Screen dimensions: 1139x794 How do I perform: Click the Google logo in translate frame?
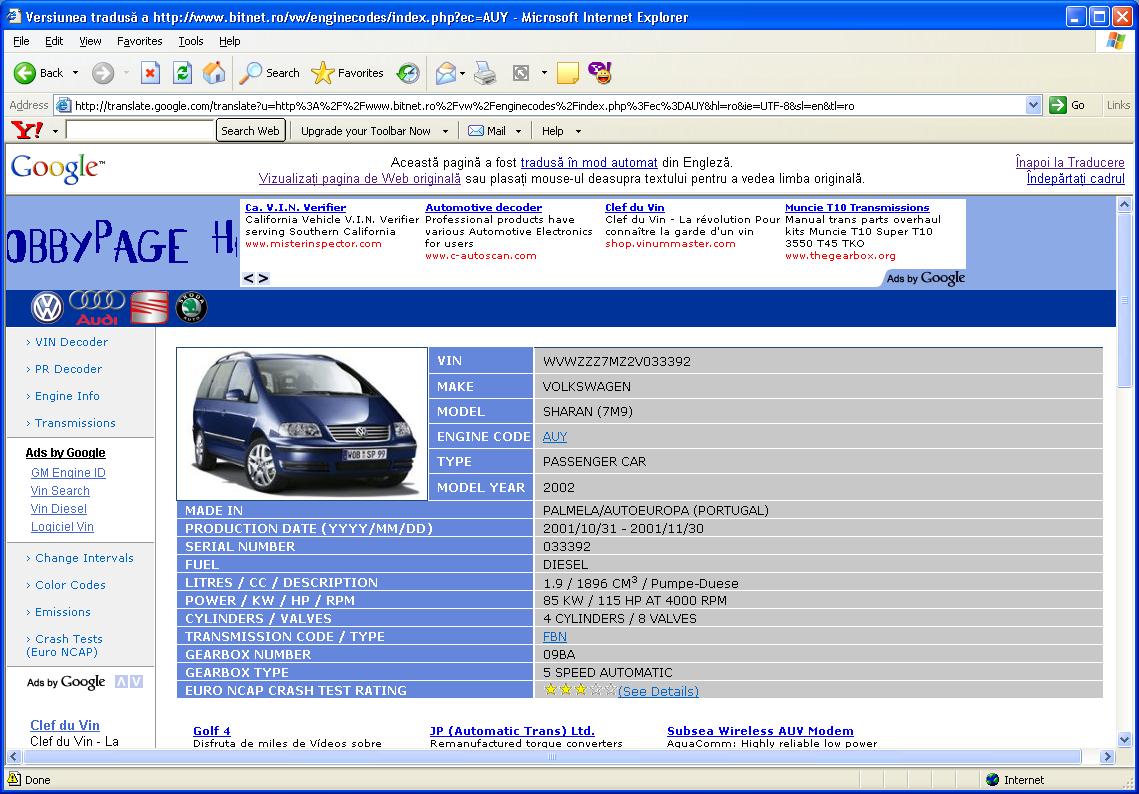[57, 169]
